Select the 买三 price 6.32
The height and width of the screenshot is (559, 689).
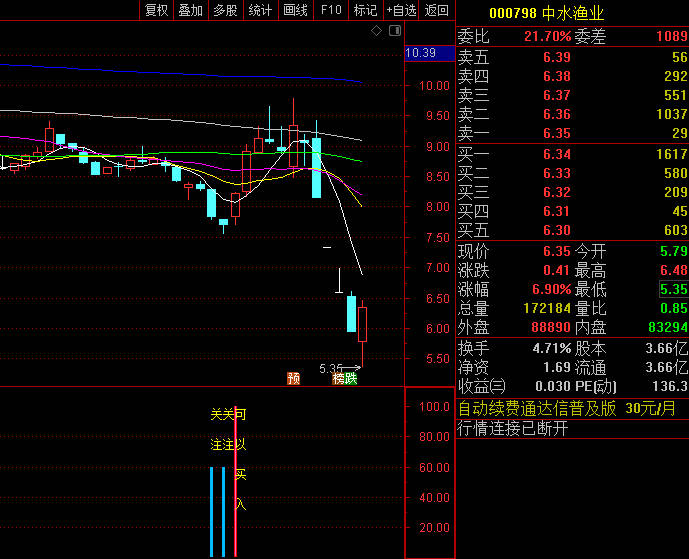[x=556, y=192]
